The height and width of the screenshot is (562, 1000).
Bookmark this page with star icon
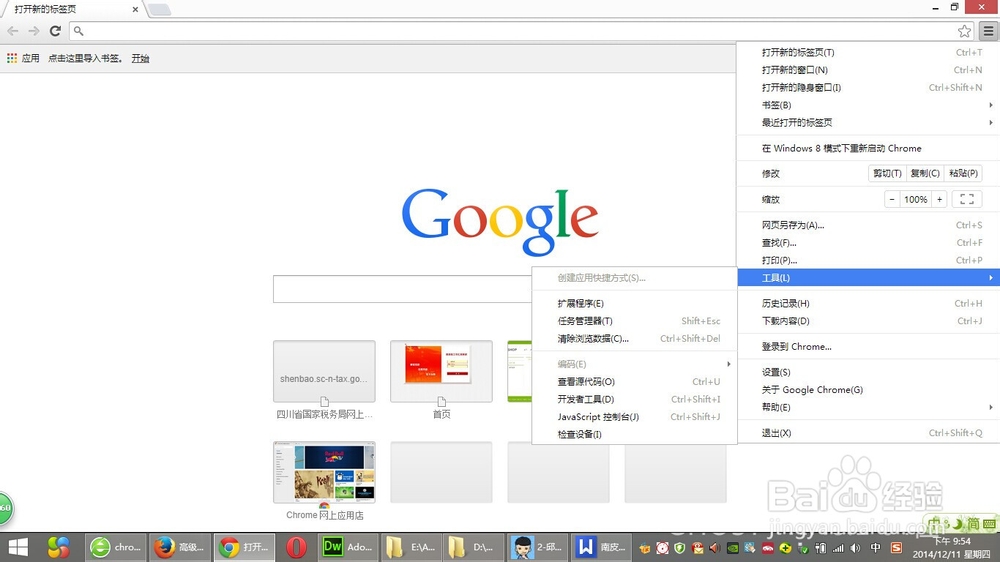(x=964, y=31)
